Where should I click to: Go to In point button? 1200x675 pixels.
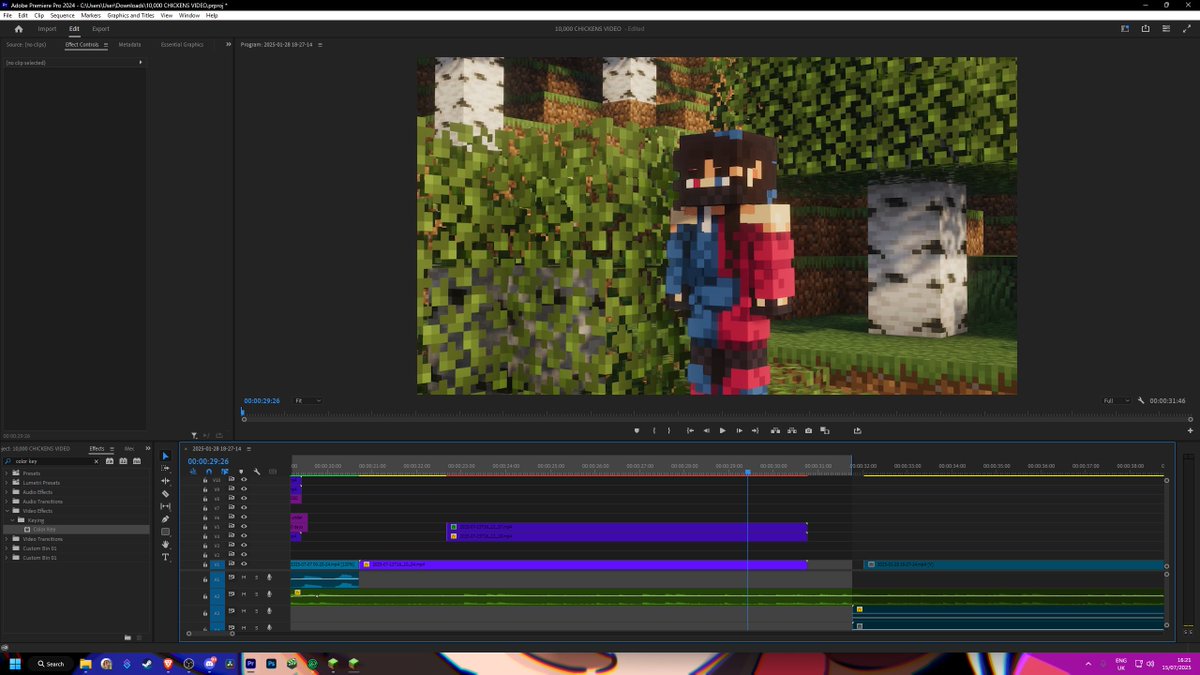coord(690,431)
